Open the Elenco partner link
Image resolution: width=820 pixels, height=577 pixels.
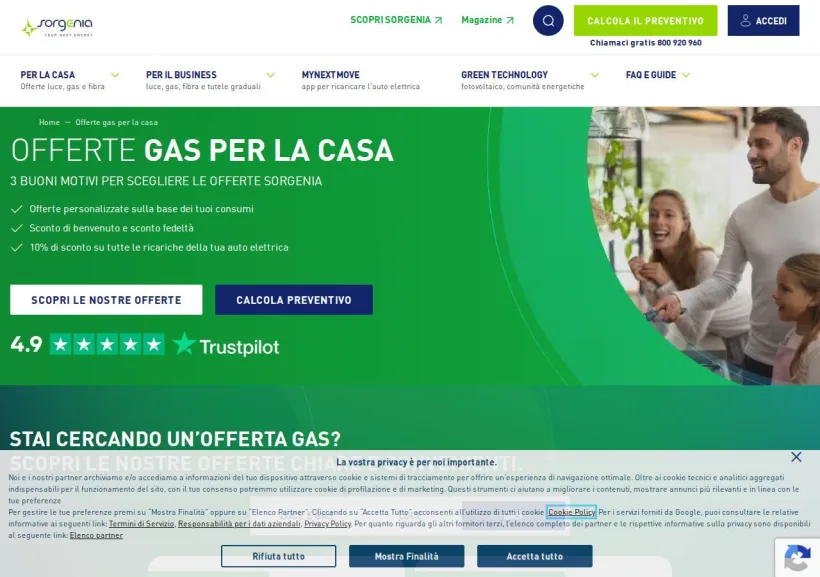click(x=96, y=535)
